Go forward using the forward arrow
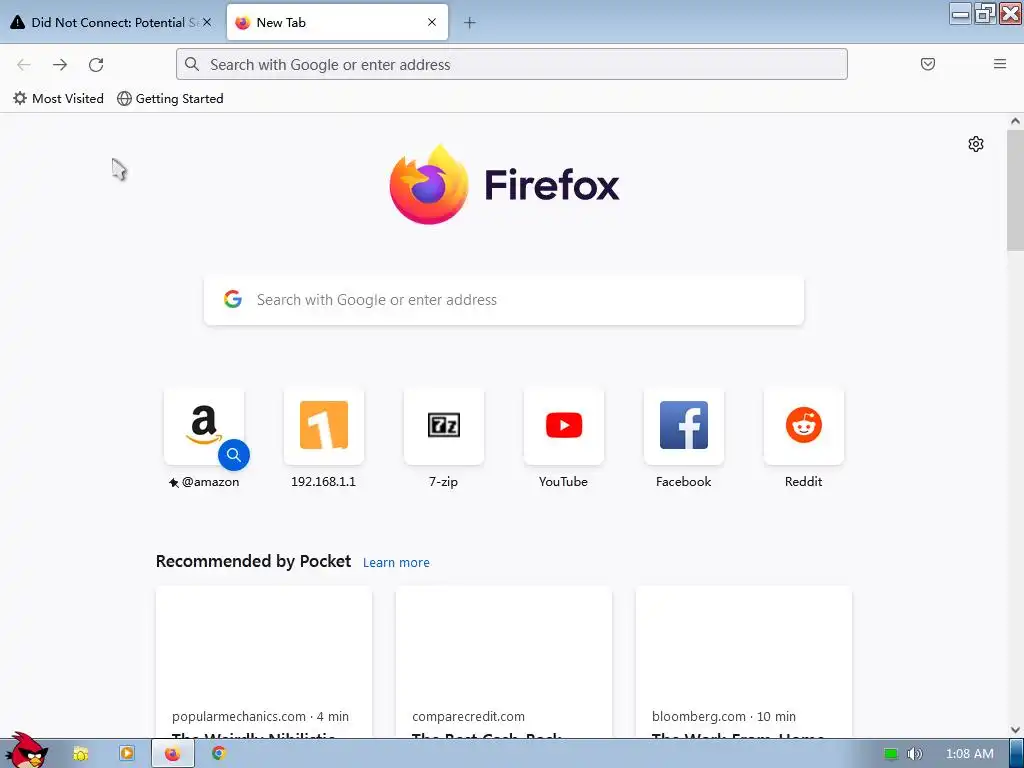Image resolution: width=1024 pixels, height=768 pixels. [60, 65]
